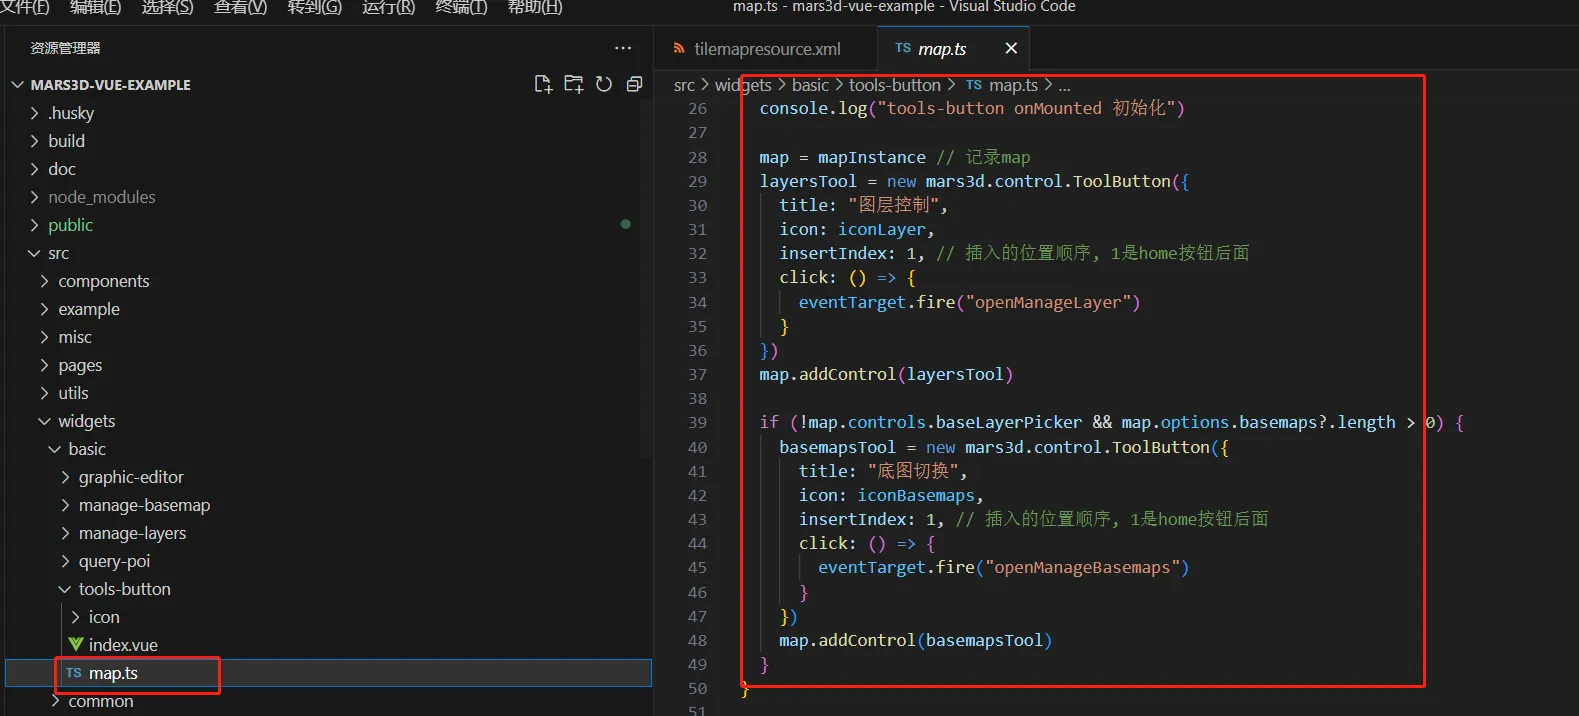Open the 运行(R) menu
The width and height of the screenshot is (1579, 716).
(x=389, y=7)
